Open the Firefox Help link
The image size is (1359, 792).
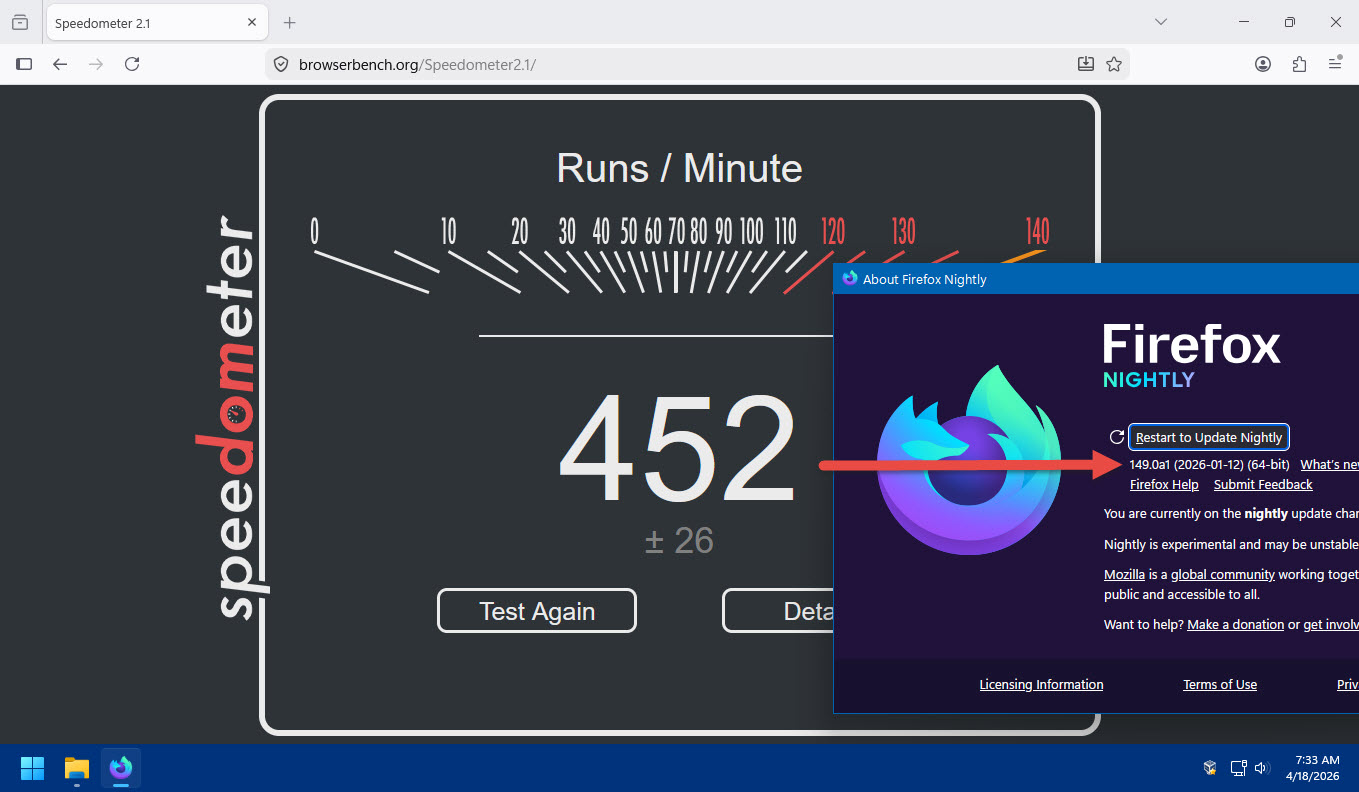click(x=1164, y=485)
